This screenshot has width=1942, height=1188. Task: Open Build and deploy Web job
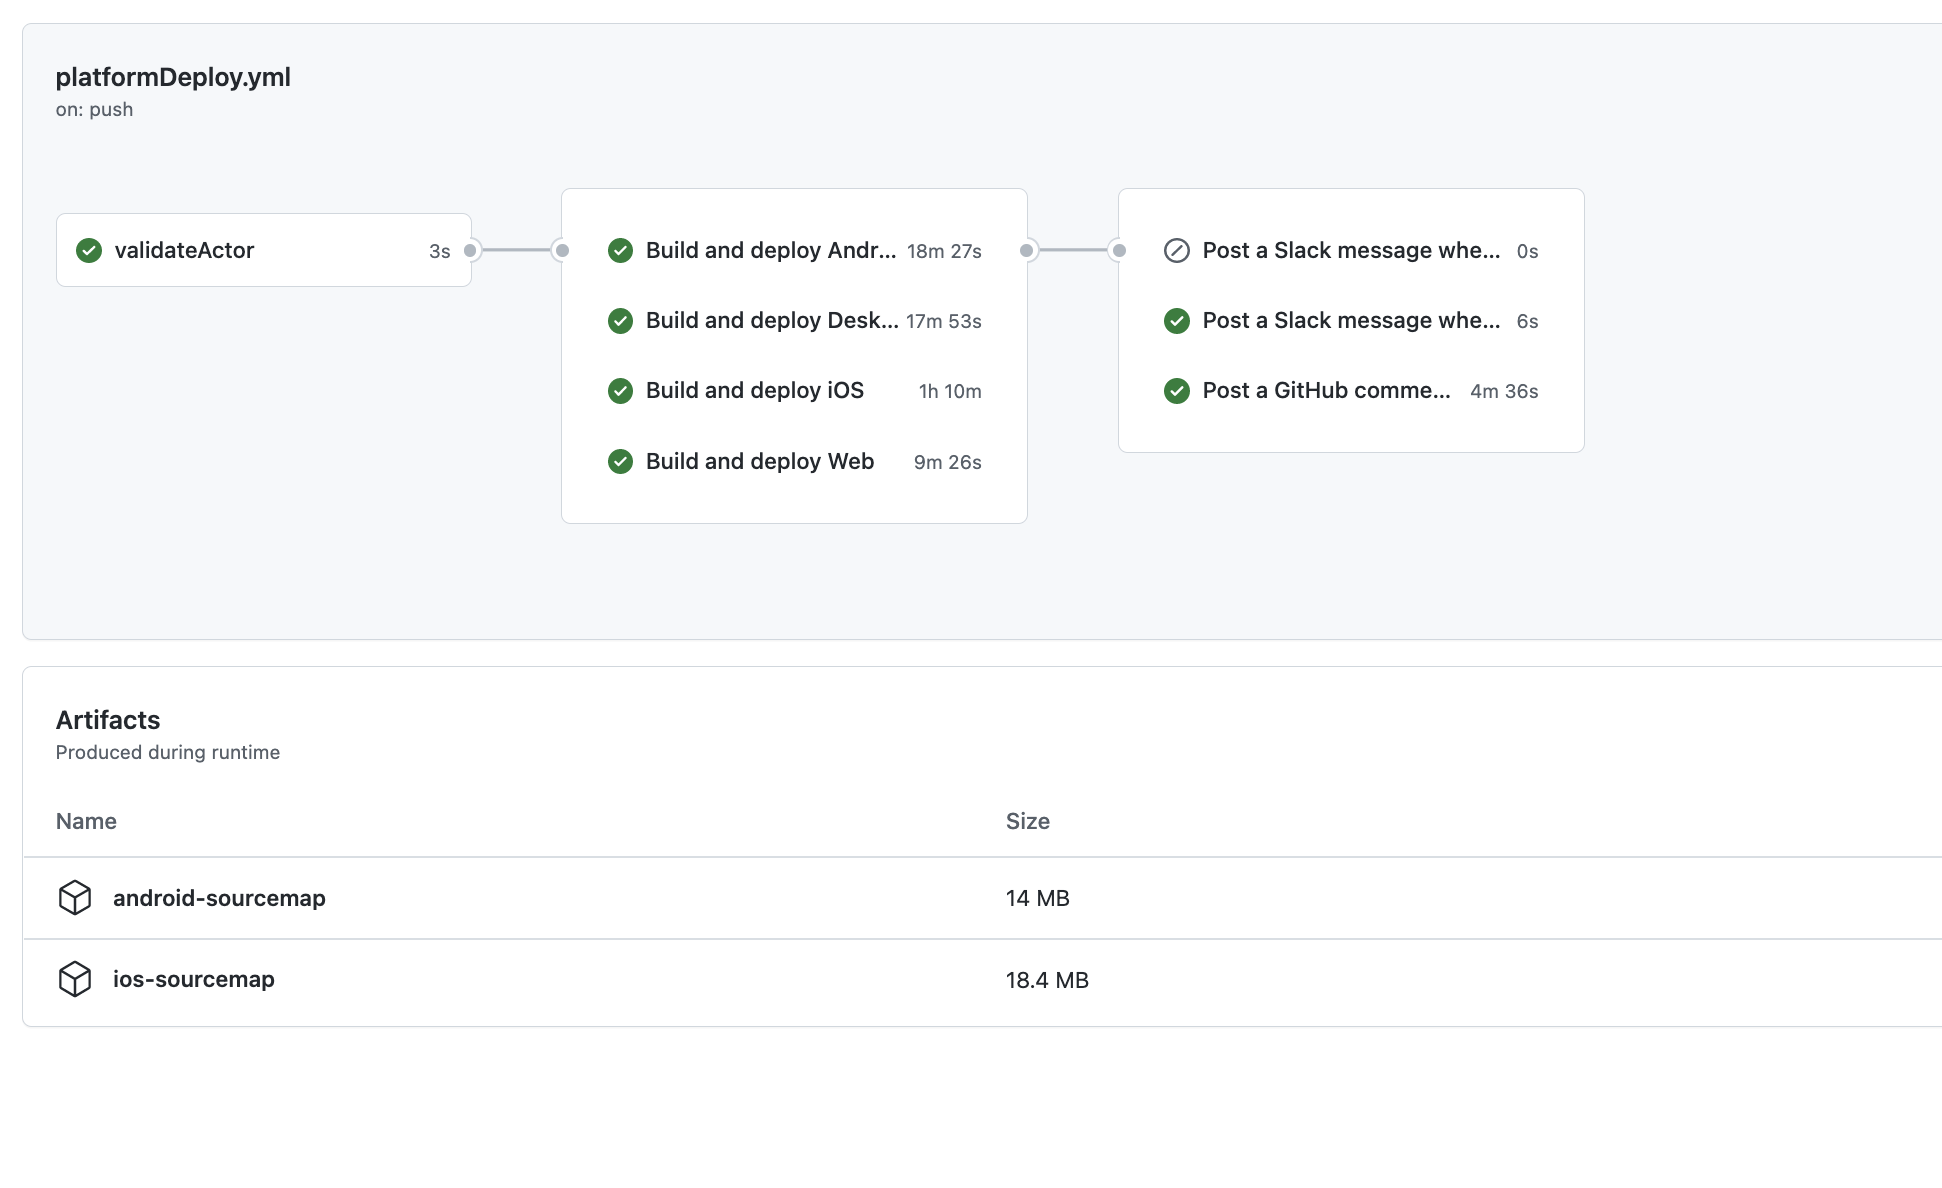point(760,461)
